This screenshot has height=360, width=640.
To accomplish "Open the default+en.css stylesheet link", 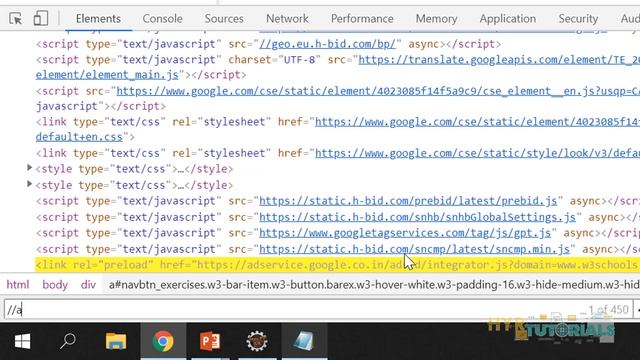I will [79, 137].
